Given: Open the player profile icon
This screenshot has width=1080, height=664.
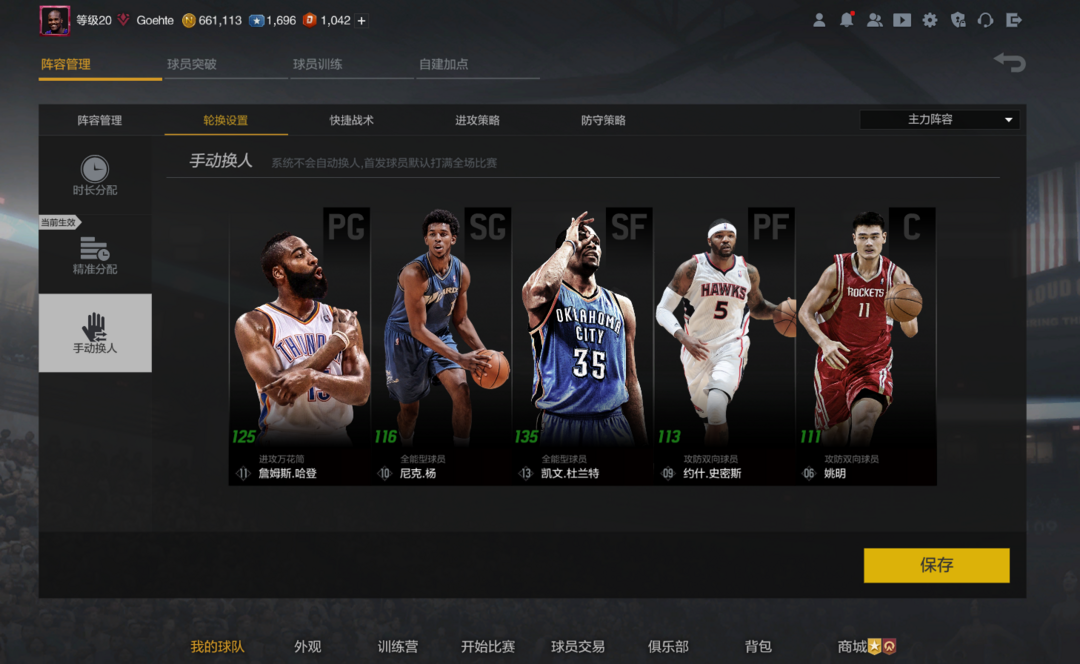Looking at the screenshot, I should (819, 20).
